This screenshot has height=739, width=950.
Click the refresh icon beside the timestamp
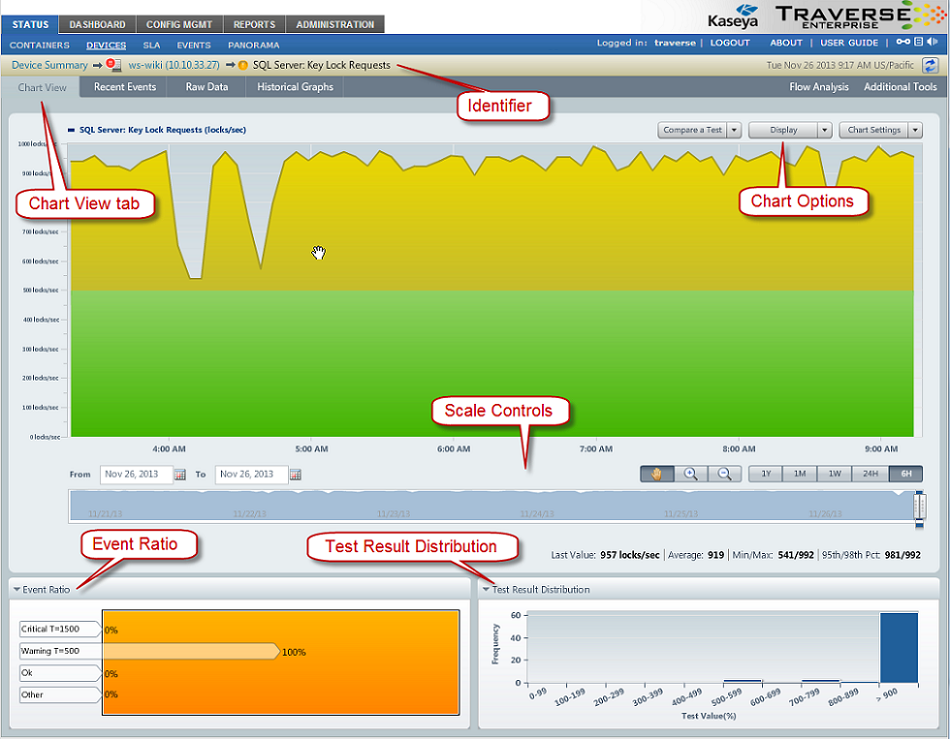pos(930,65)
